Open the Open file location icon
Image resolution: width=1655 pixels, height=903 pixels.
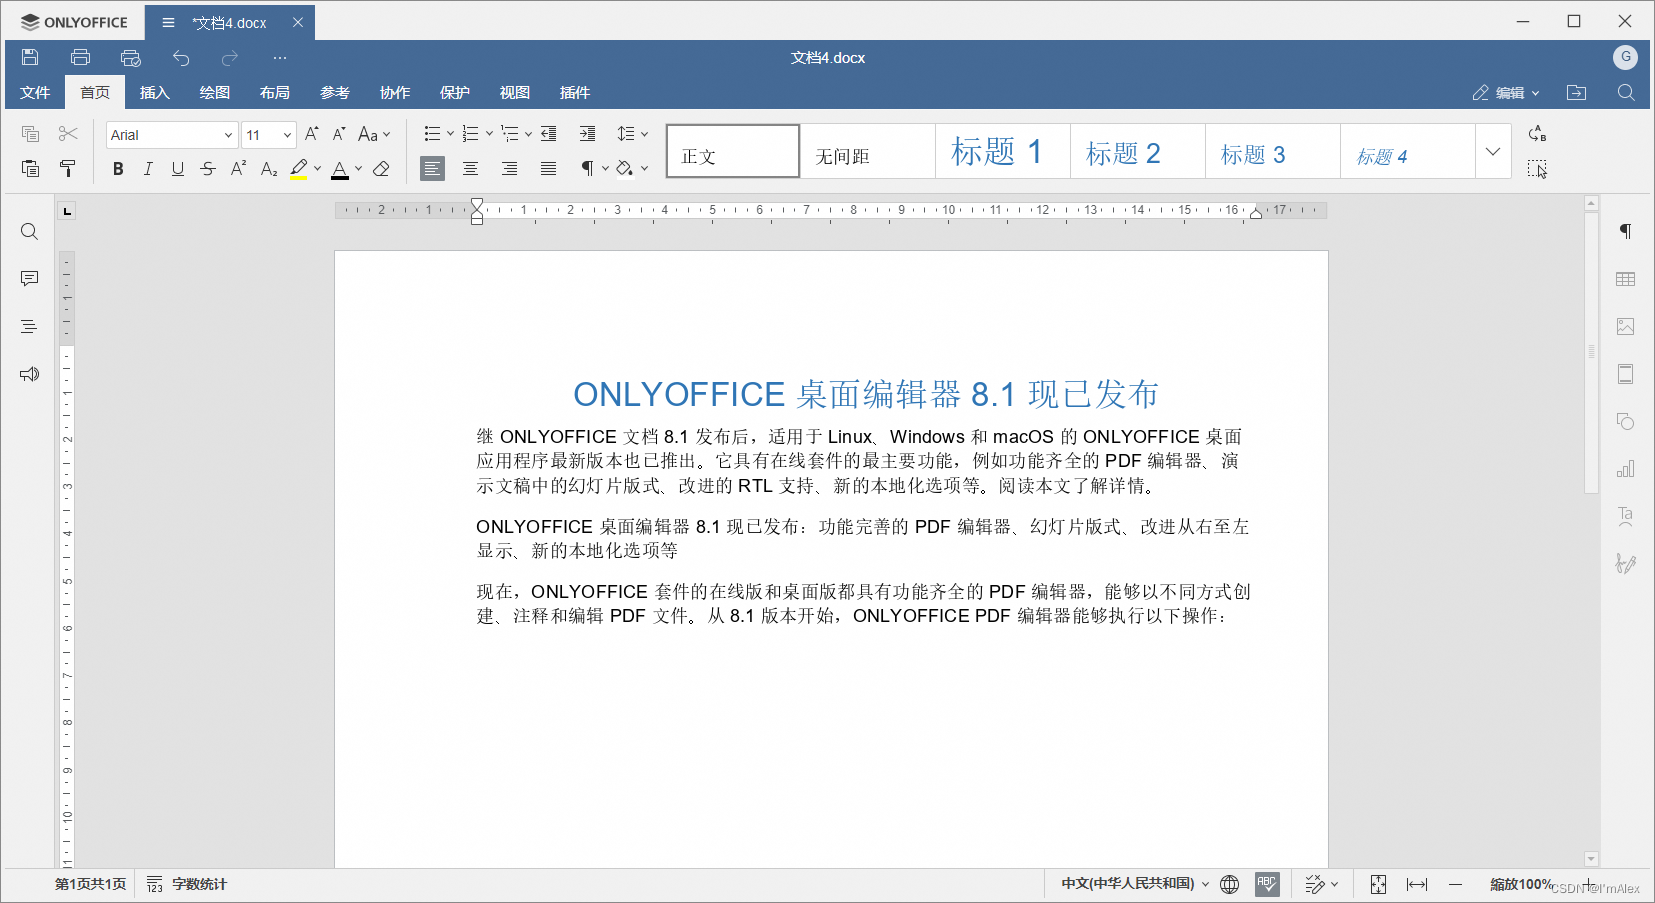1577,92
